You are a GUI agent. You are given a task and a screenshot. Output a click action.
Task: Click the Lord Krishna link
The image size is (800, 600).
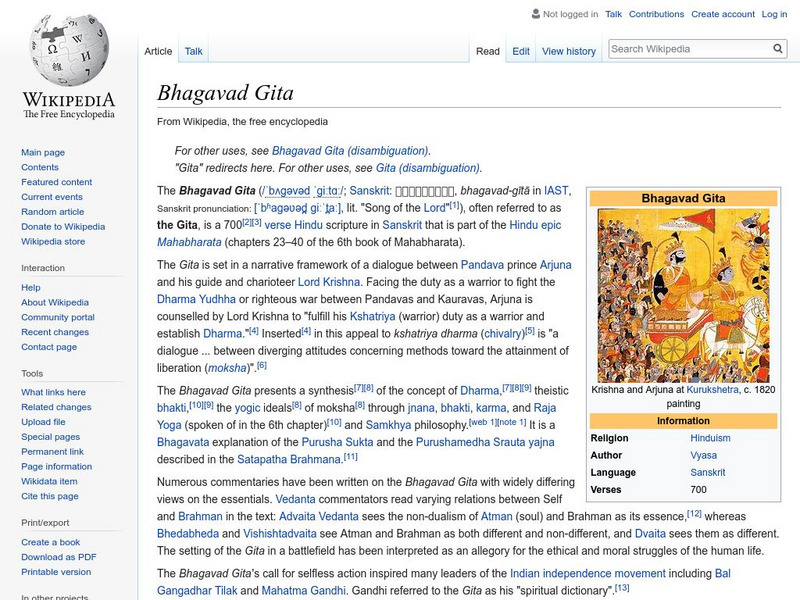(329, 282)
